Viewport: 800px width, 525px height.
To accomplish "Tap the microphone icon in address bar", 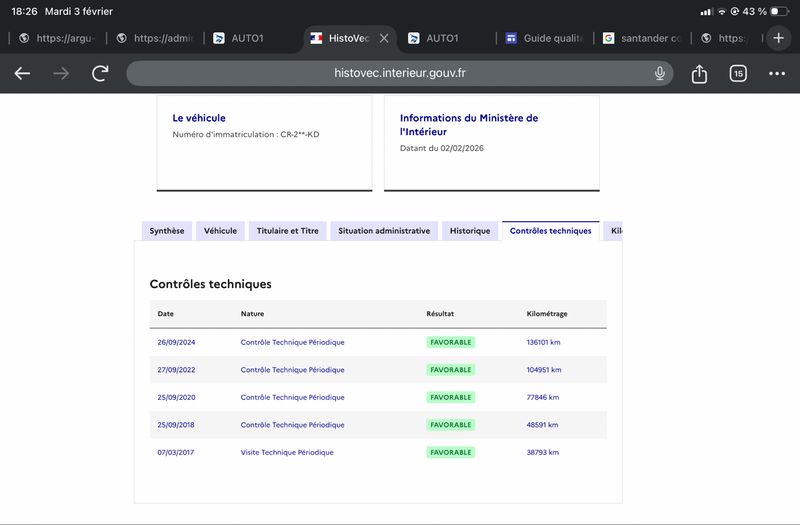I will [x=660, y=74].
